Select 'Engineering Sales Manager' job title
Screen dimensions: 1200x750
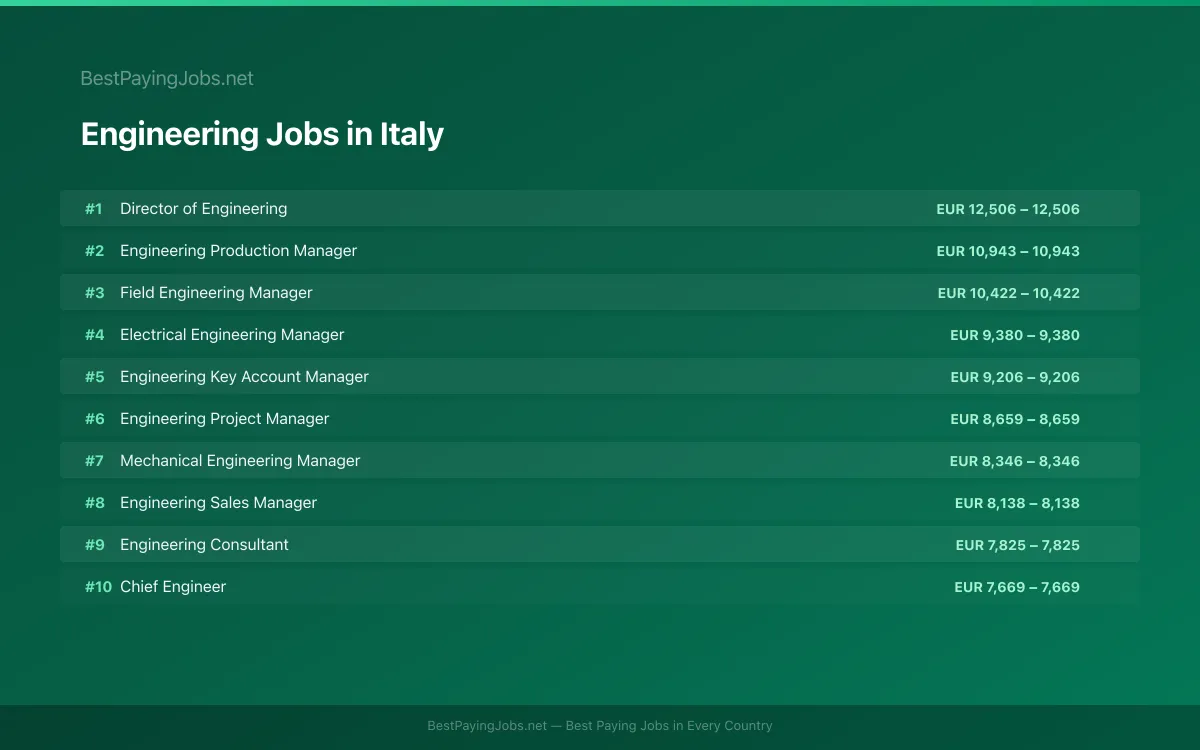218,503
